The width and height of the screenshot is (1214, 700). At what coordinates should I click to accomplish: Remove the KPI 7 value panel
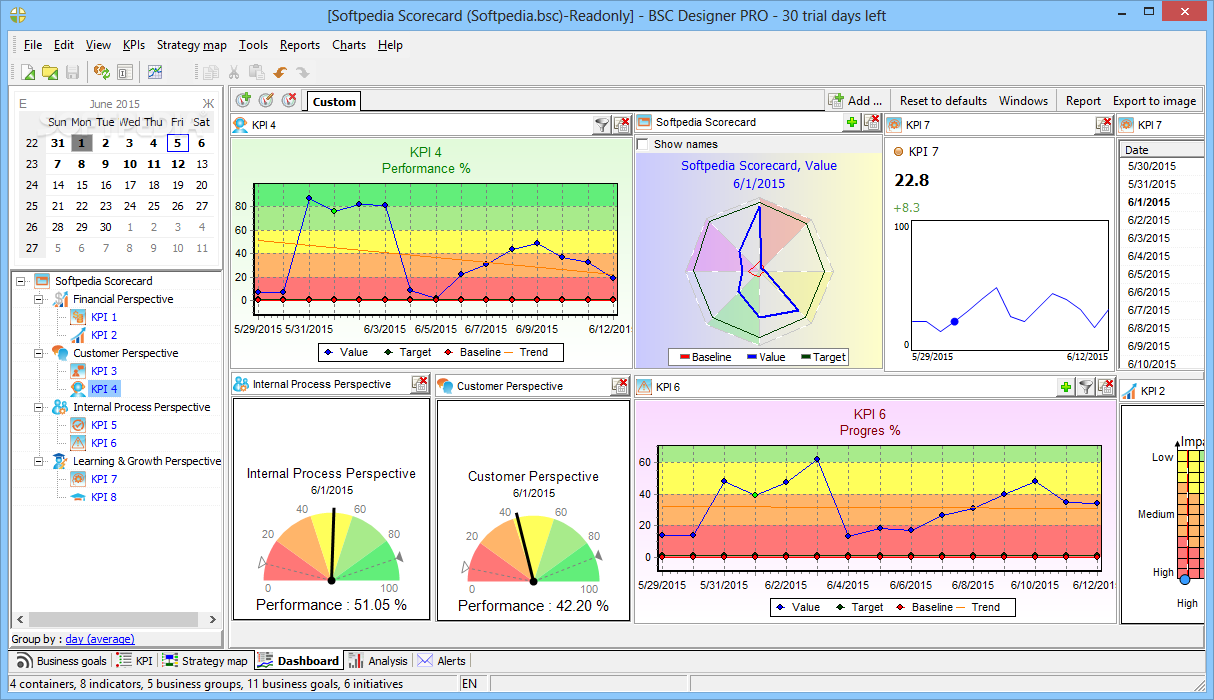pos(1103,125)
